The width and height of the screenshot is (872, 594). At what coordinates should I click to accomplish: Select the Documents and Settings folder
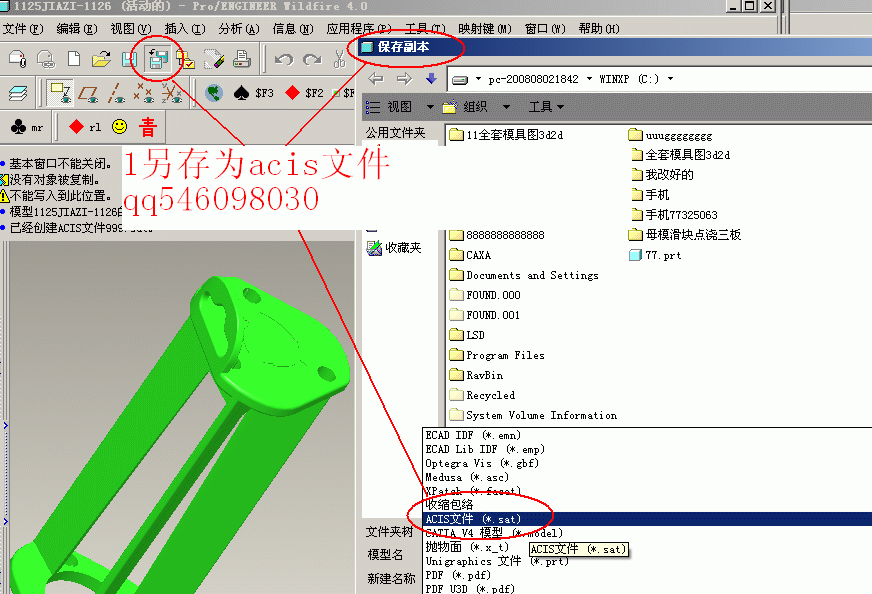(524, 275)
